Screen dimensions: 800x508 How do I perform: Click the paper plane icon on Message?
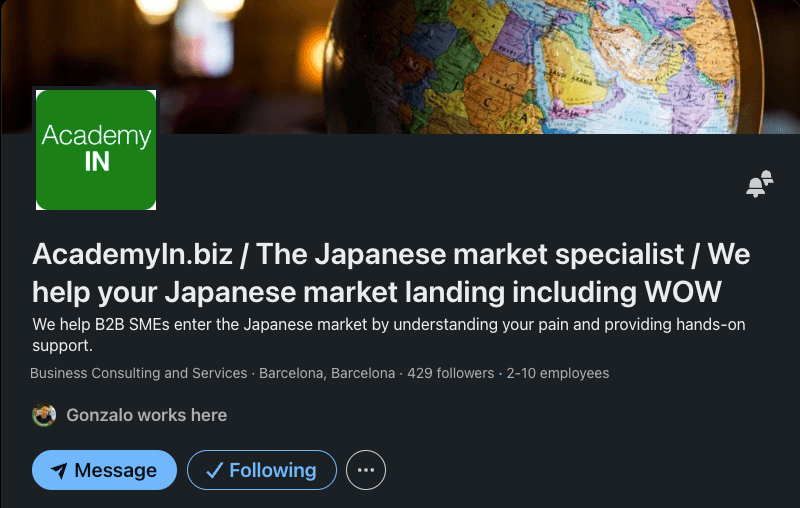59,470
